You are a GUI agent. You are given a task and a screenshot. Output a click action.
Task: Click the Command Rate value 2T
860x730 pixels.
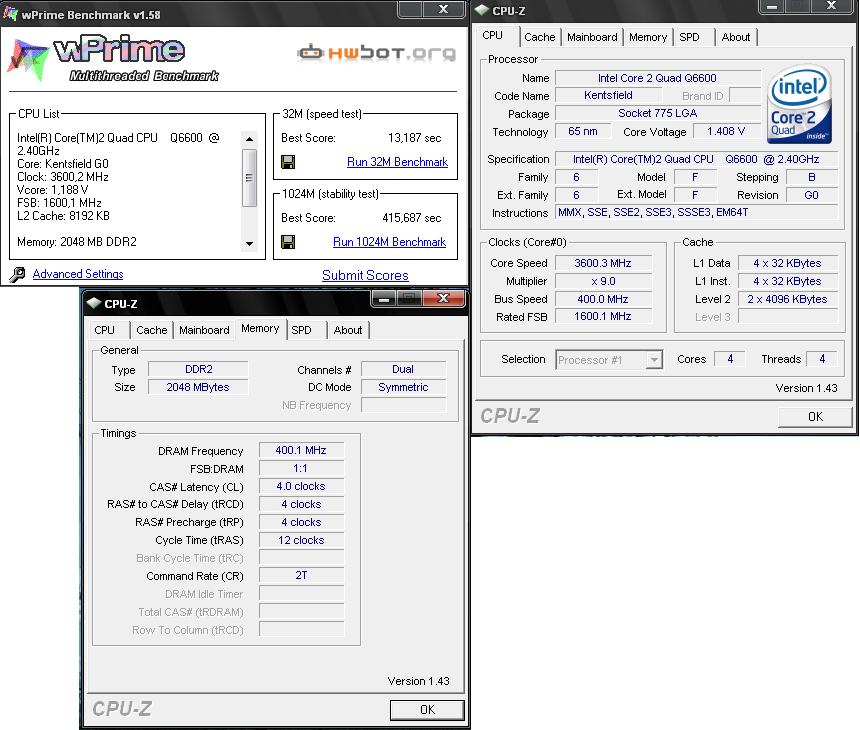(301, 575)
